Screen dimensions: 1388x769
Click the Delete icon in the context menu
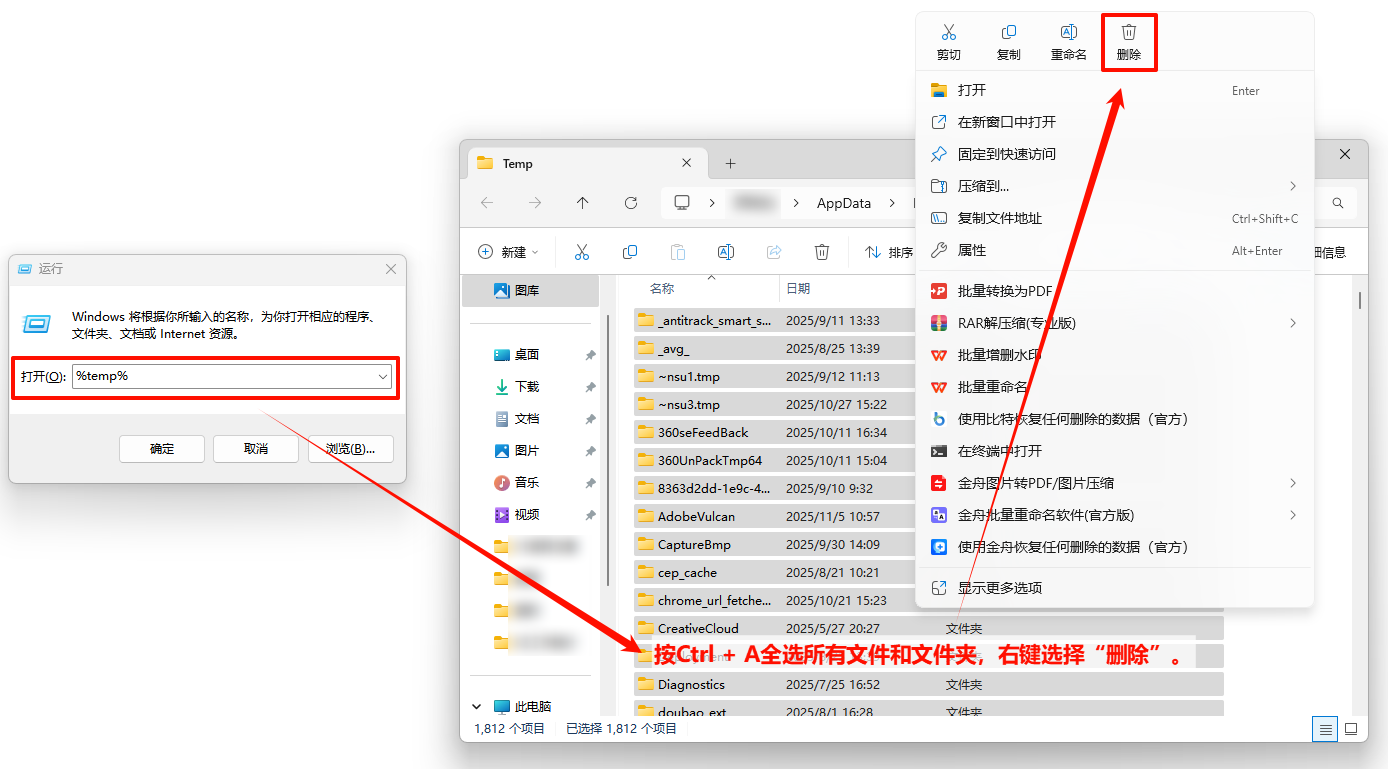coord(1128,42)
